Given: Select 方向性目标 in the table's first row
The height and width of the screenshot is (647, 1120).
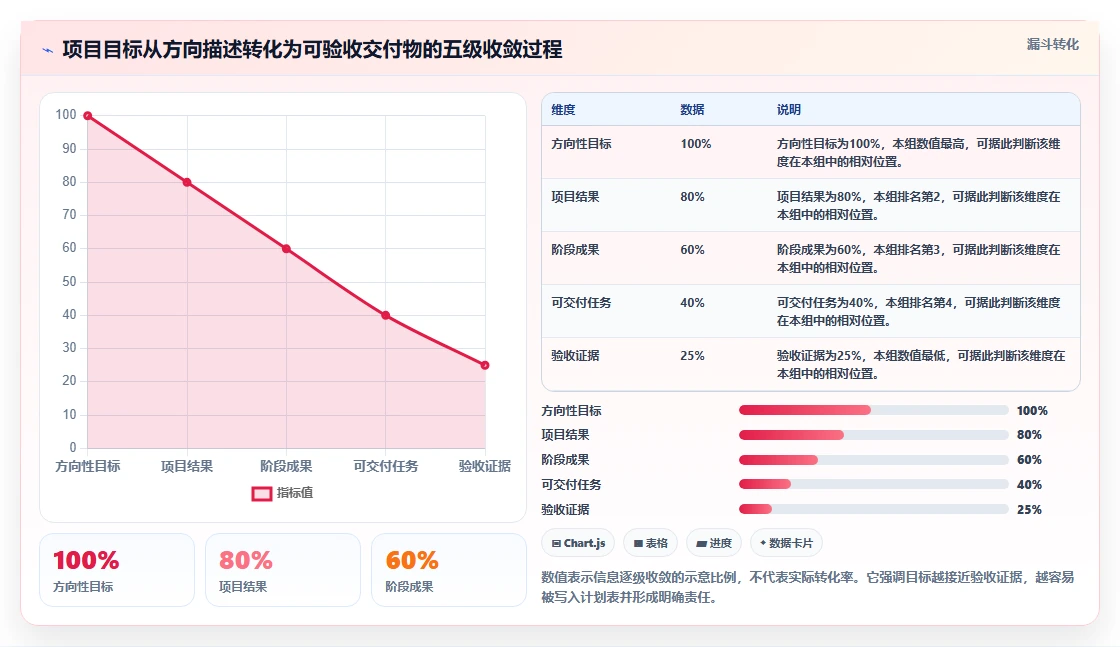Looking at the screenshot, I should coord(581,144).
